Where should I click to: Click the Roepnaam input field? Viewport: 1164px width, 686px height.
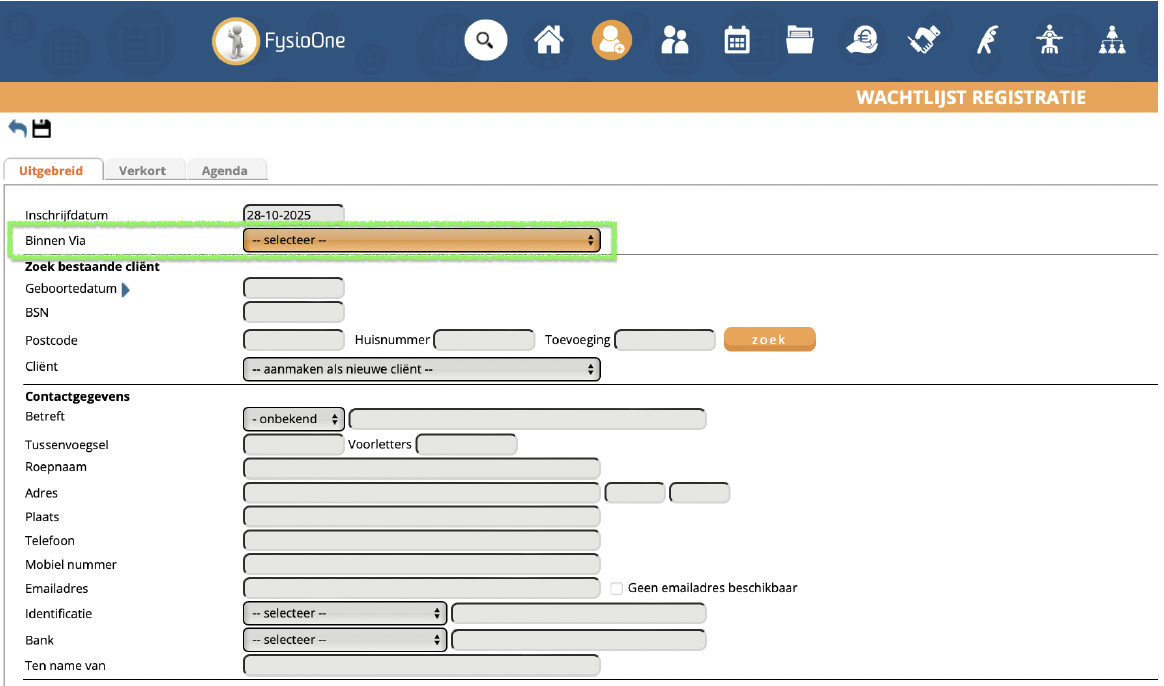point(421,468)
